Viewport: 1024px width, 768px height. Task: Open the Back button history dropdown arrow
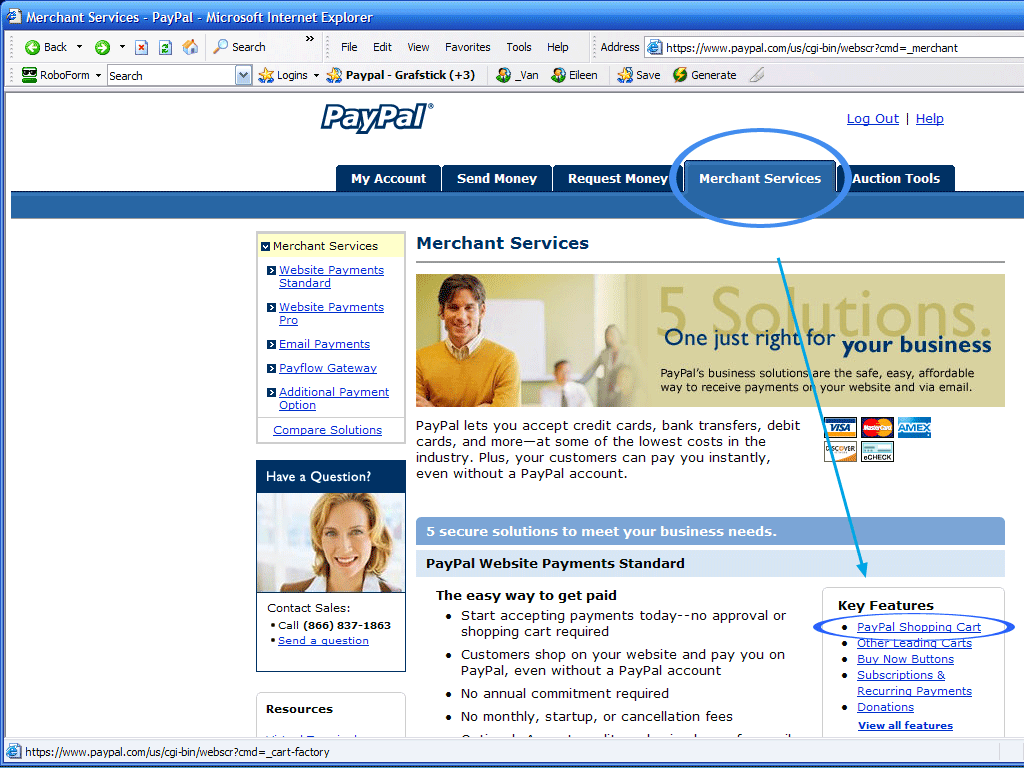[79, 47]
